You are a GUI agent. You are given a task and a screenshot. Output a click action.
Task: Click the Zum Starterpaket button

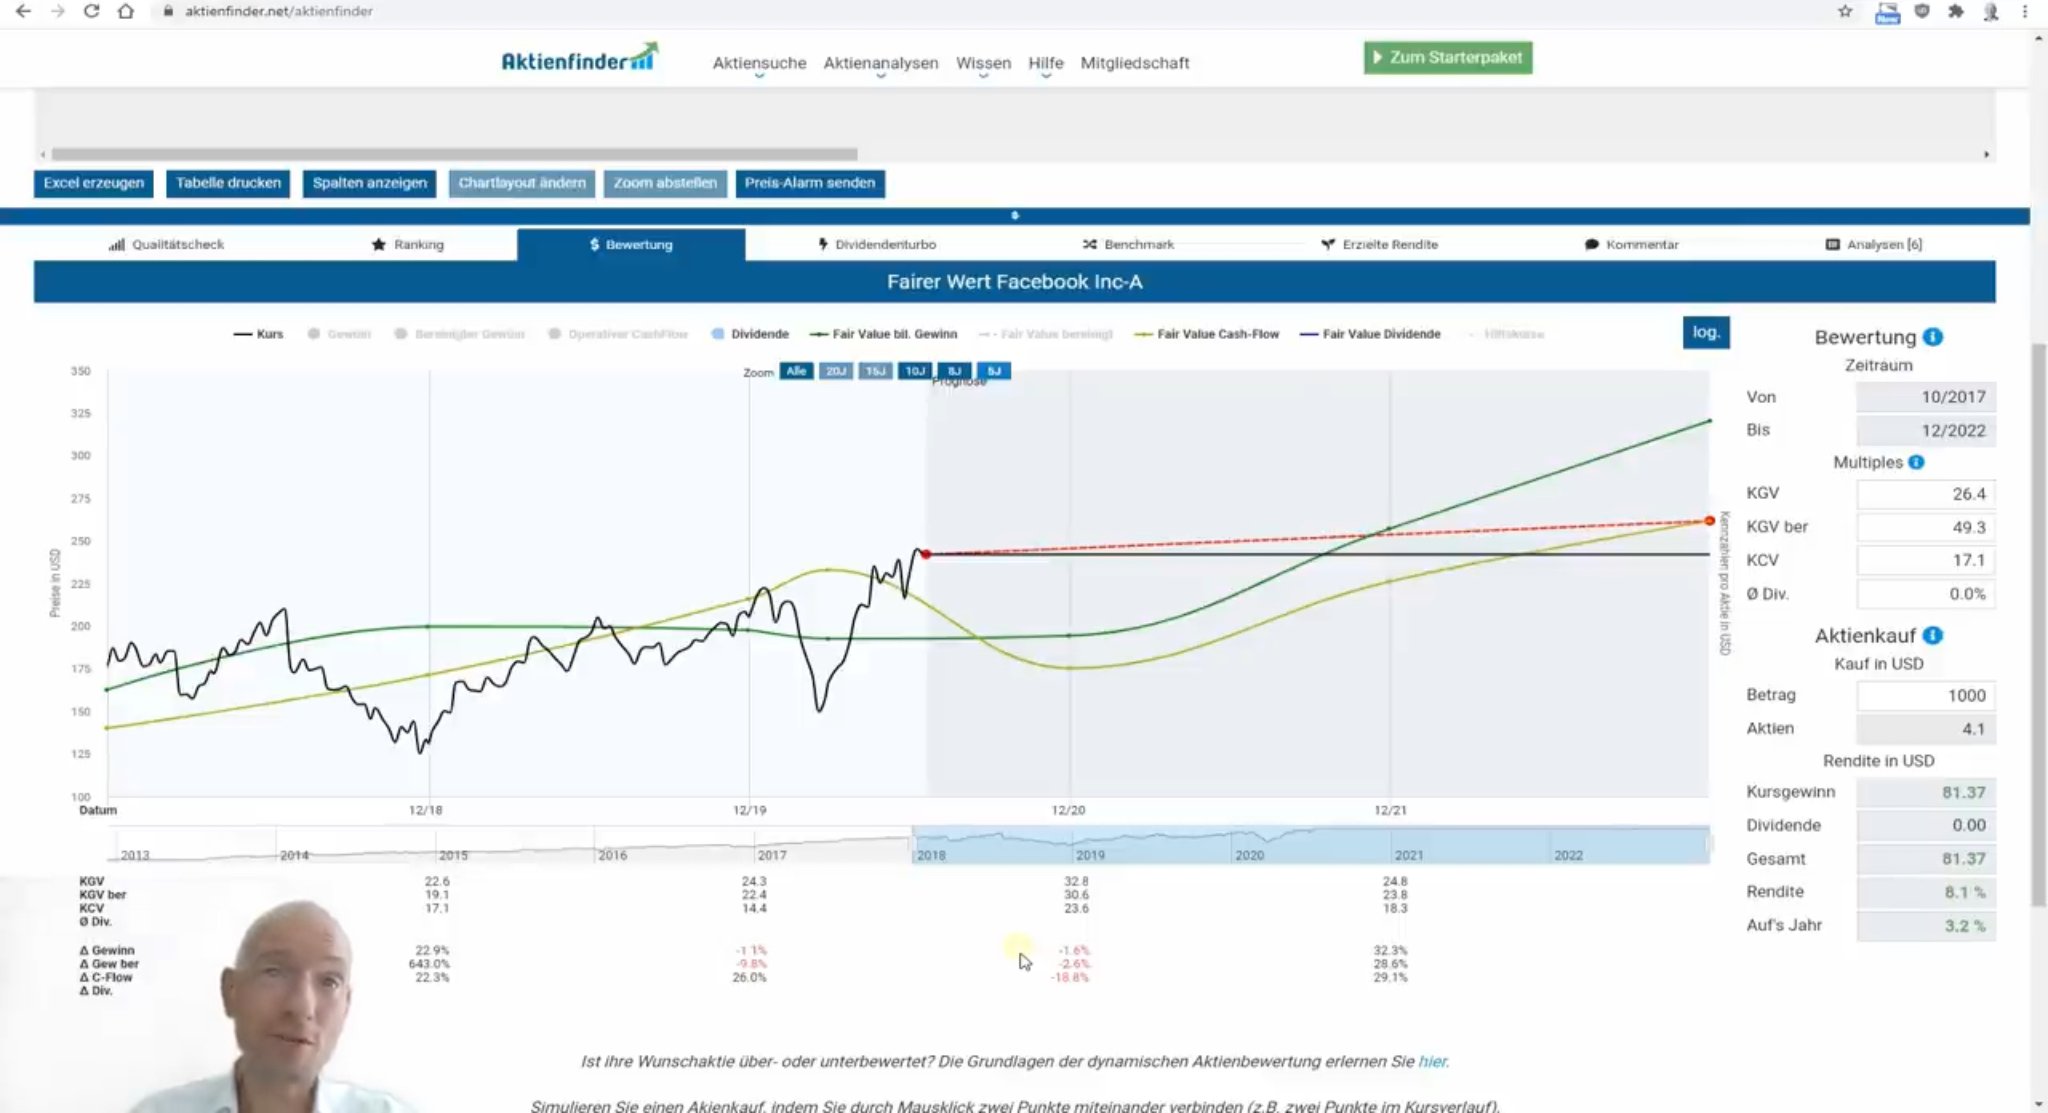click(1447, 57)
